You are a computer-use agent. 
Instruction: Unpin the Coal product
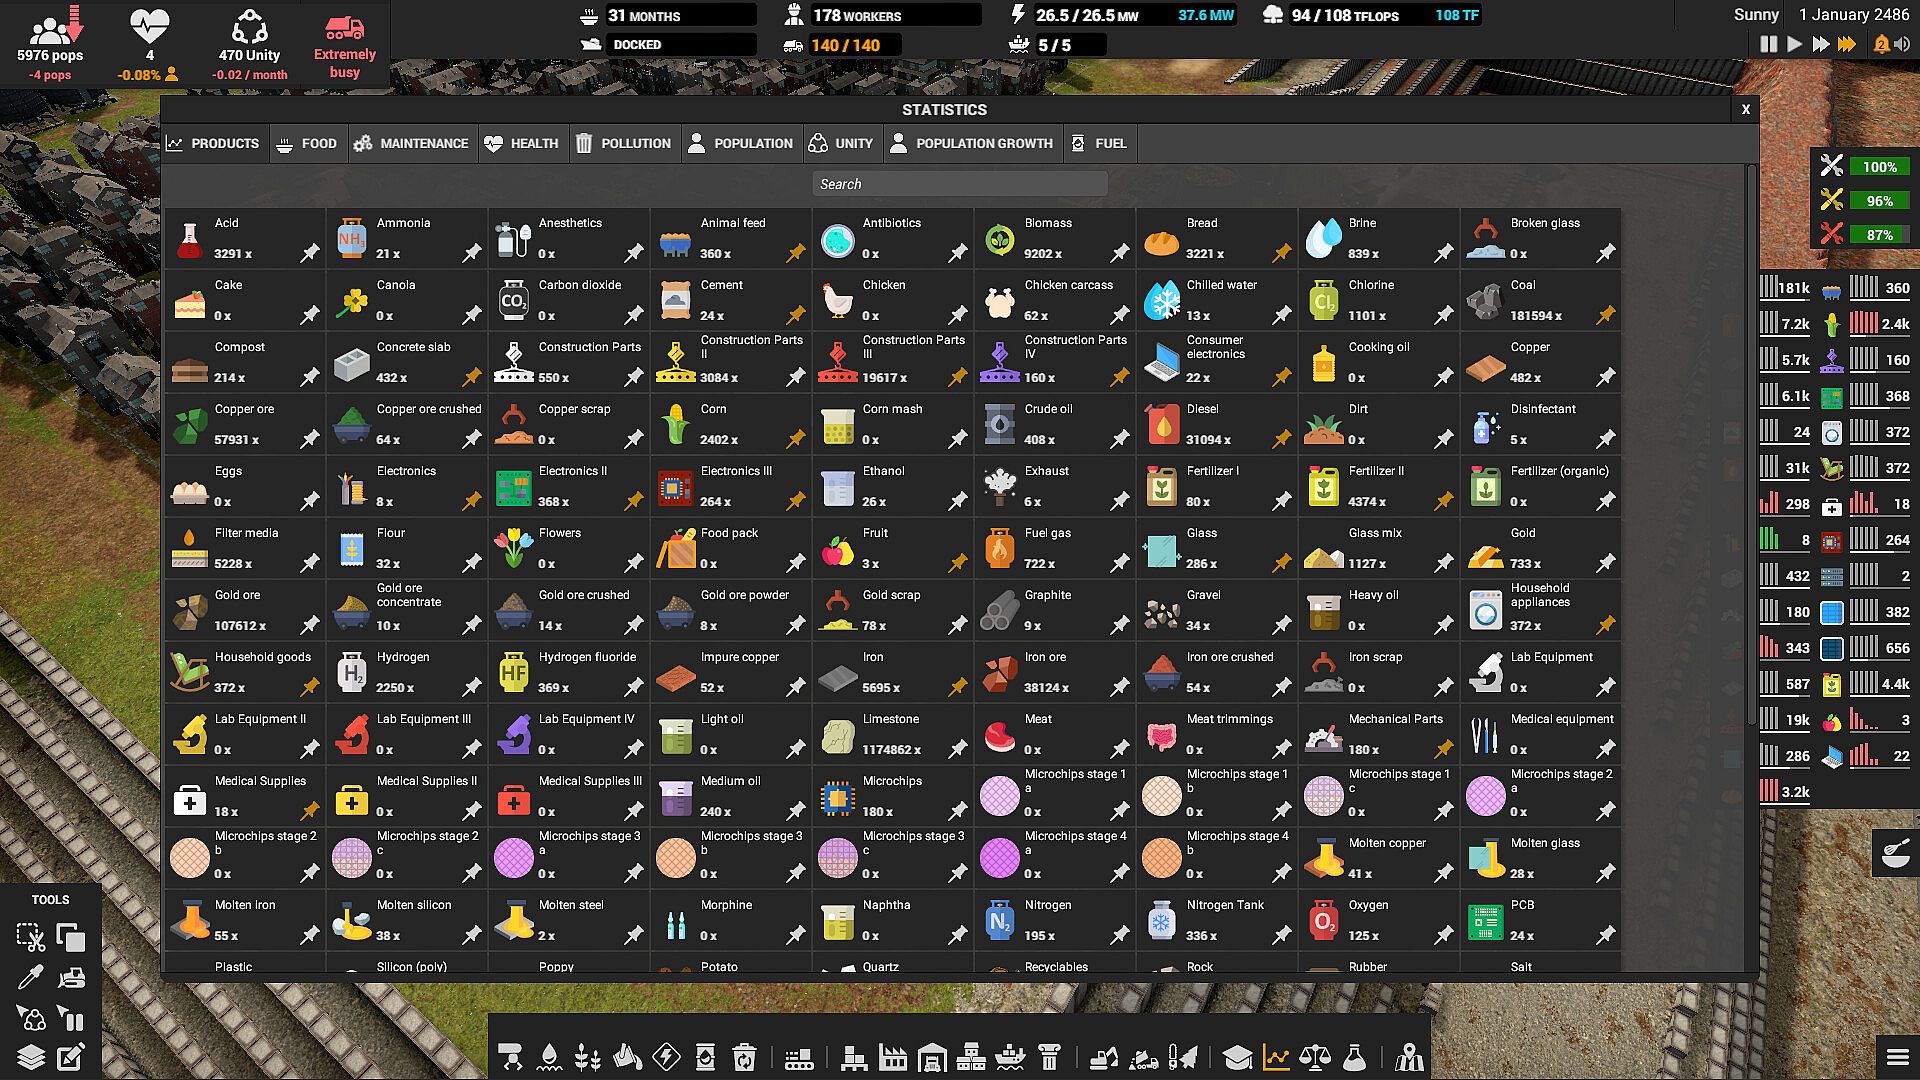[x=1605, y=315]
